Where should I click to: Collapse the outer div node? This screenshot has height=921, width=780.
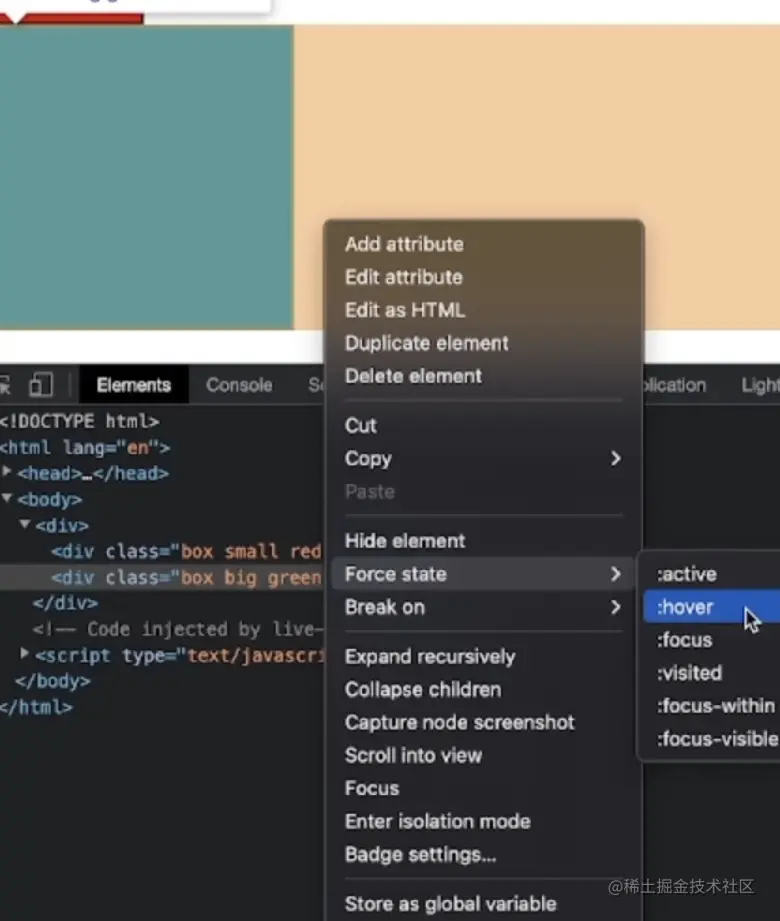pos(25,524)
